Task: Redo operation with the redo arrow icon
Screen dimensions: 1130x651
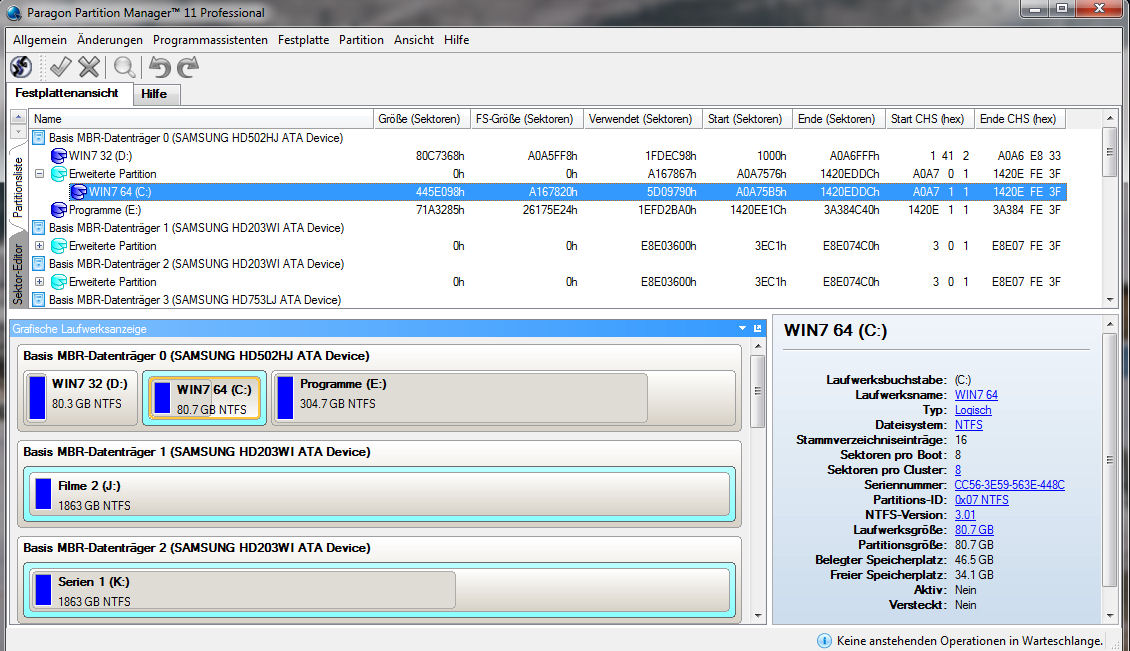Action: point(188,67)
